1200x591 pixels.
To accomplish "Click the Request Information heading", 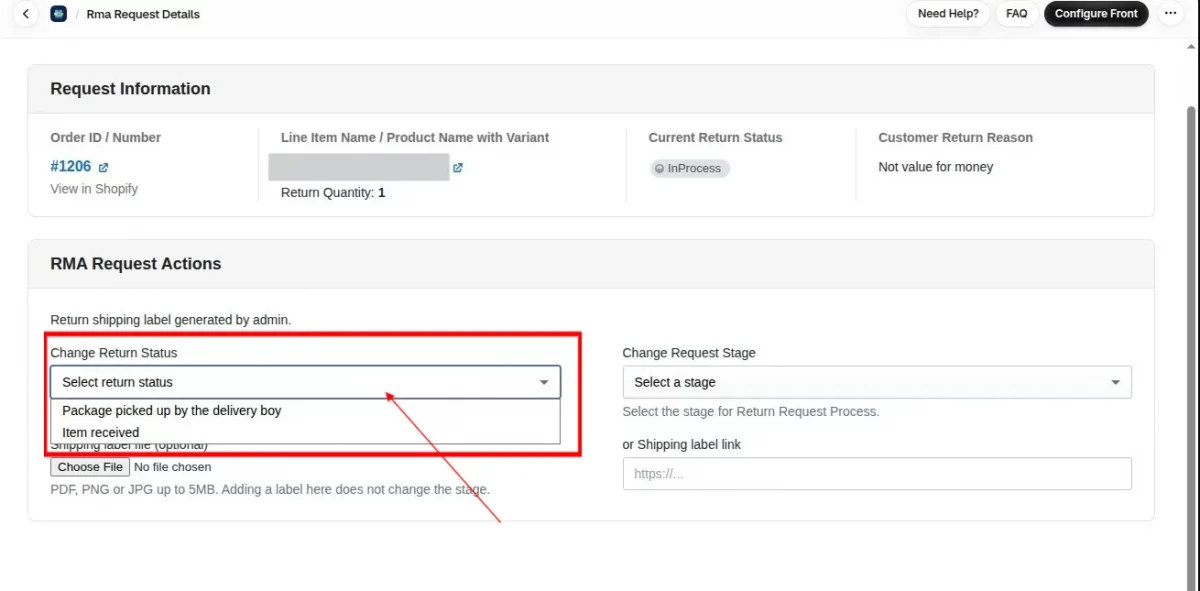I will pos(131,89).
